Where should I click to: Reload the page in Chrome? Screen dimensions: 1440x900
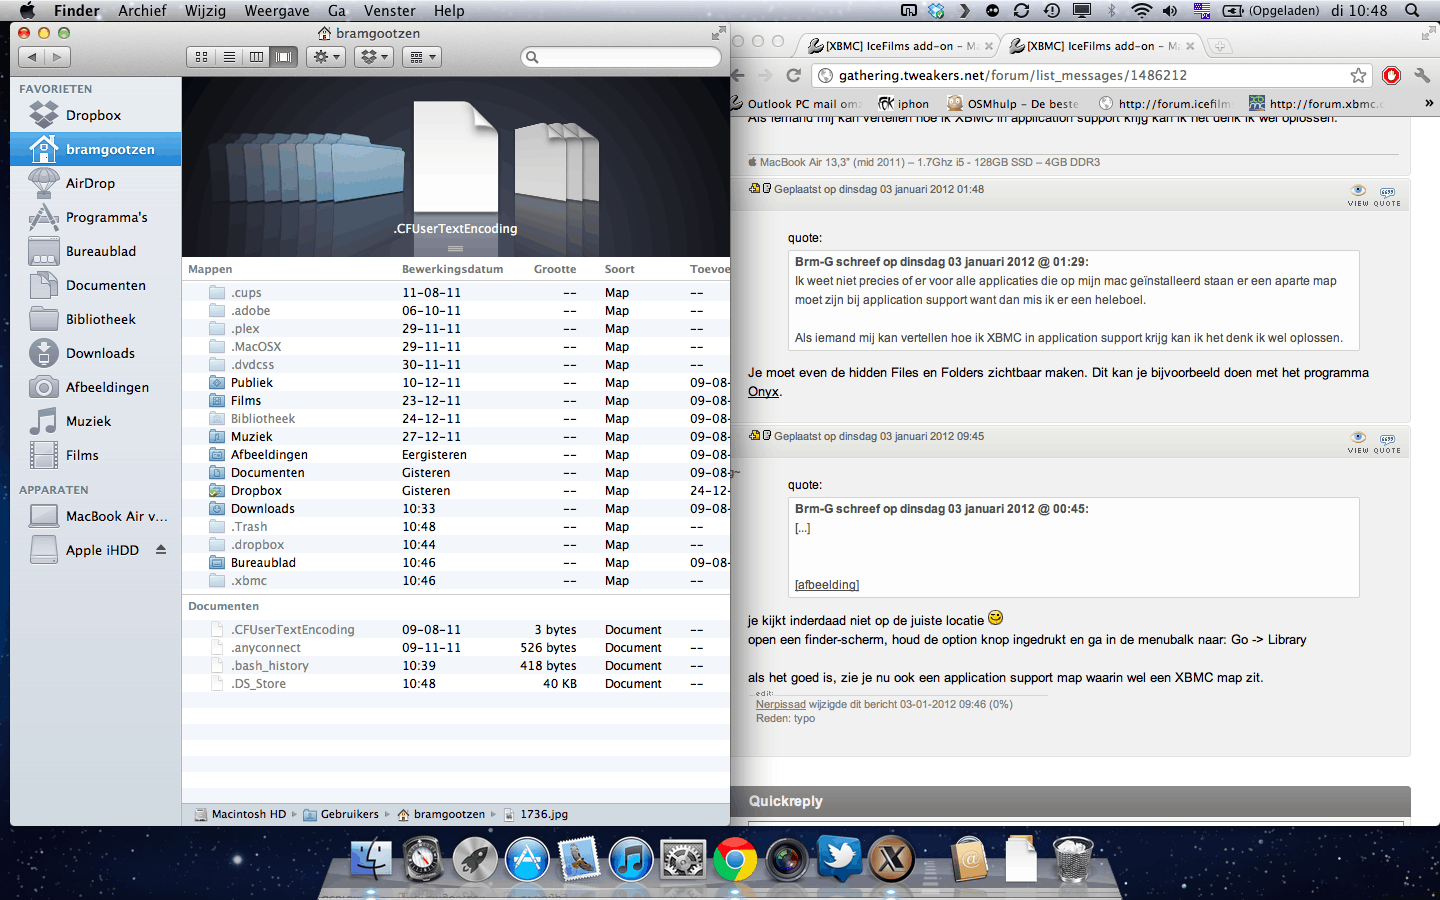(x=794, y=75)
